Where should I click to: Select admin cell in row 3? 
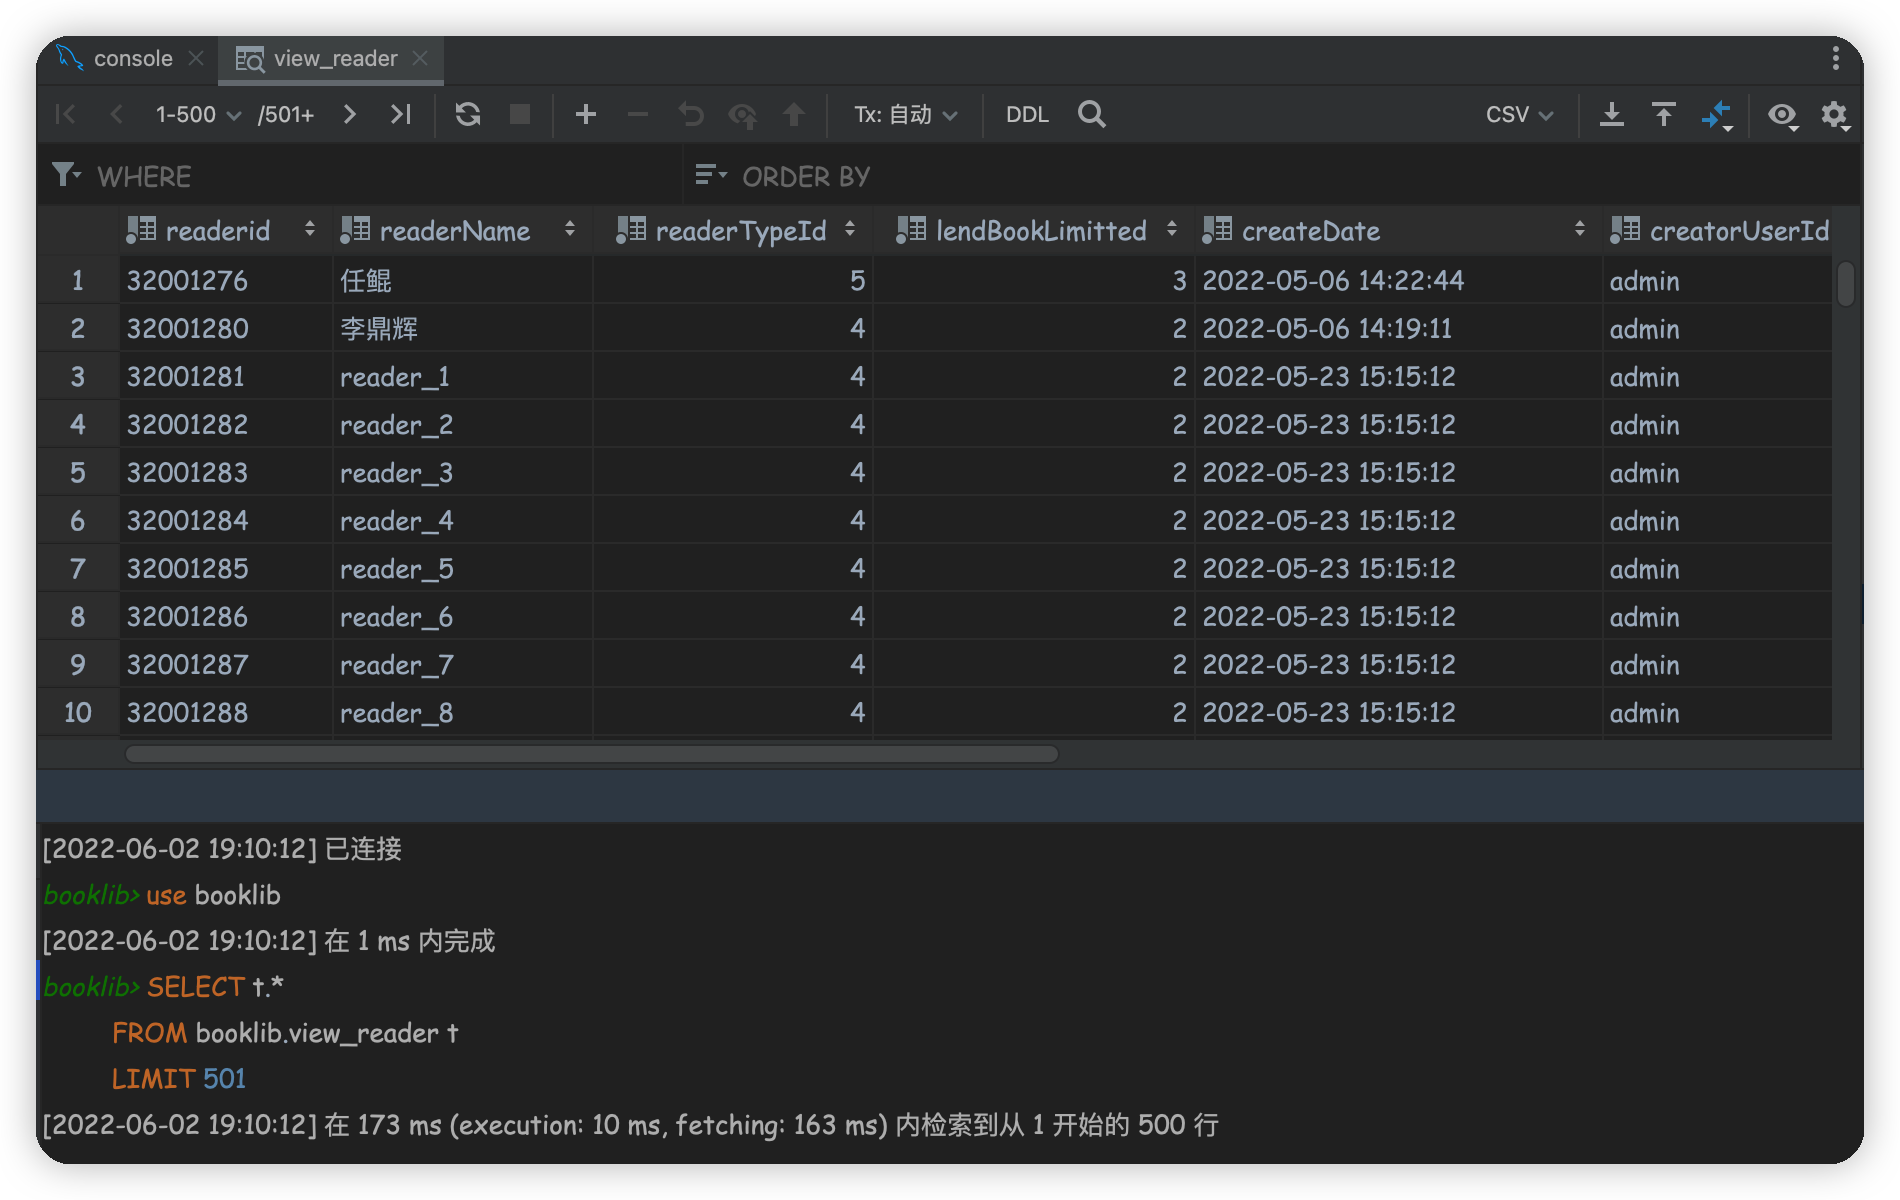(1717, 377)
